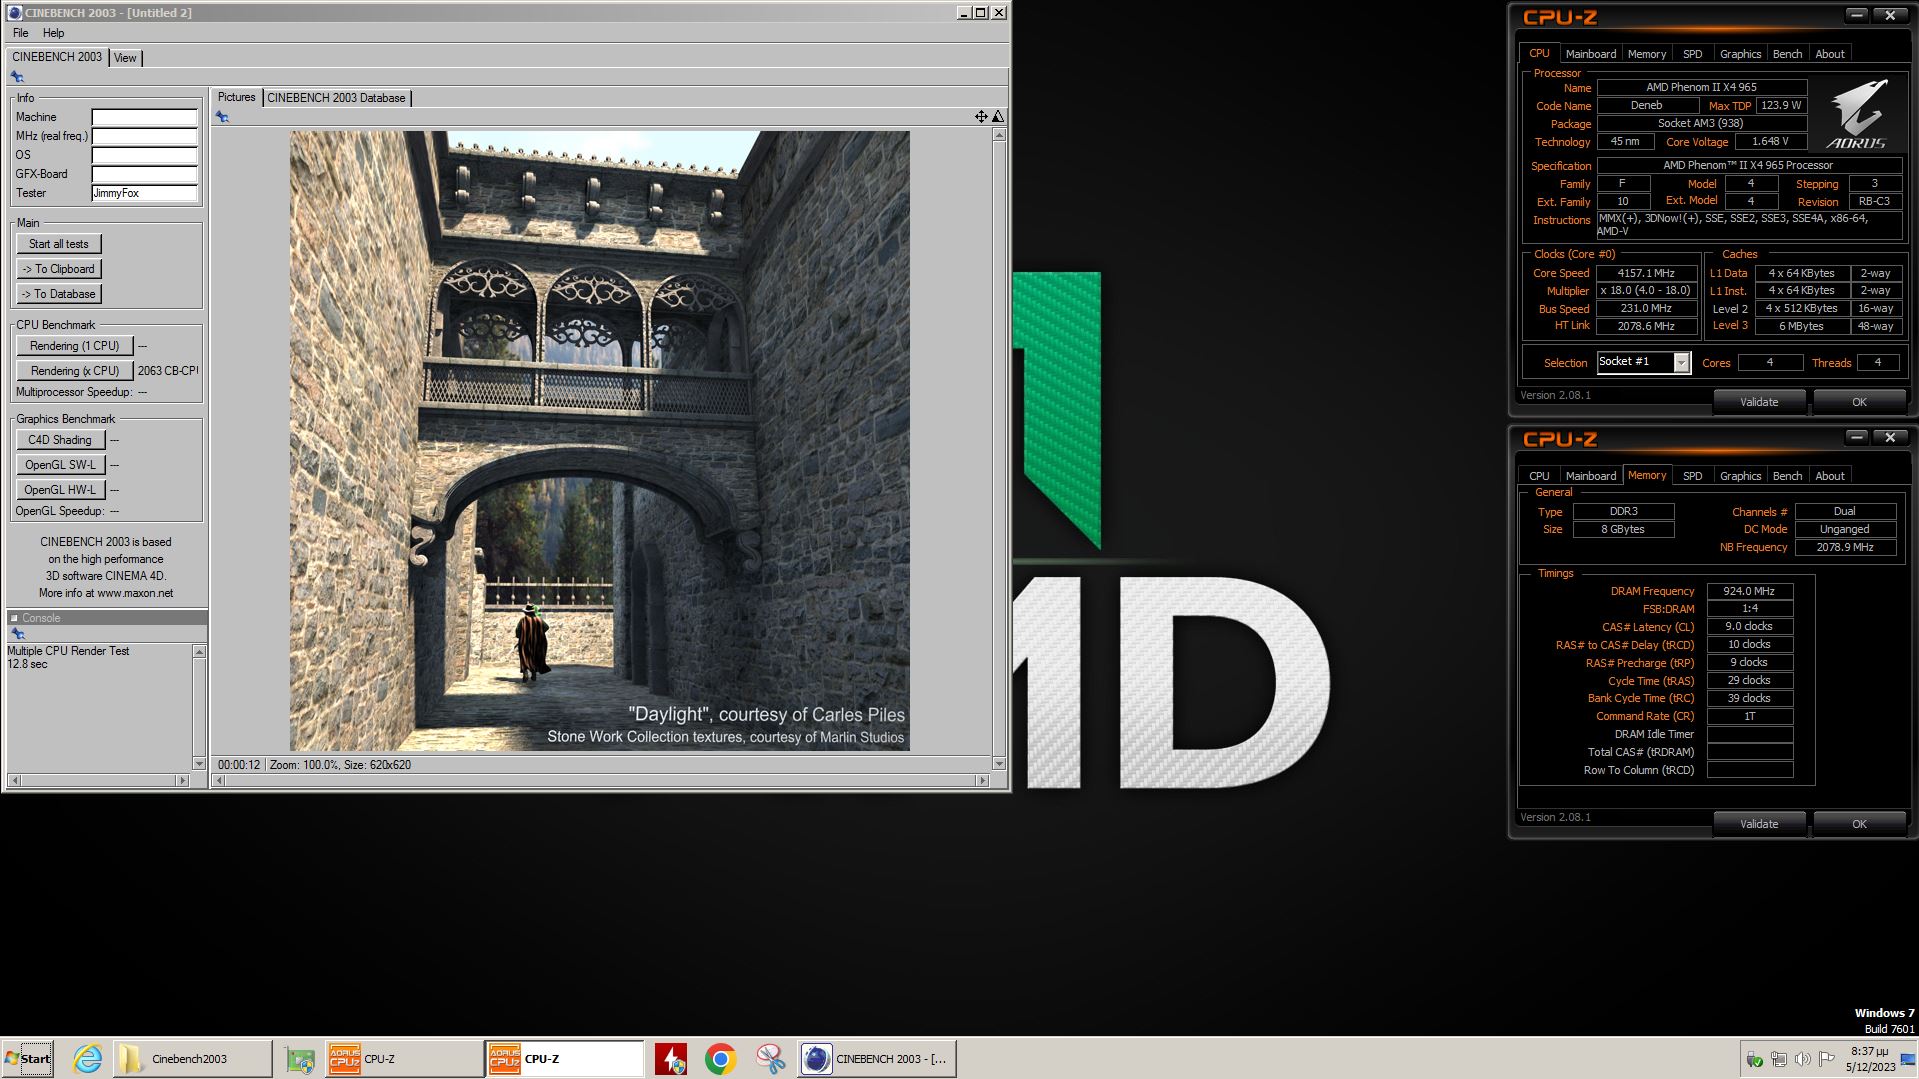This screenshot has height=1079, width=1919.
Task: Run Rendering (x CPU) benchmark
Action: tap(75, 371)
